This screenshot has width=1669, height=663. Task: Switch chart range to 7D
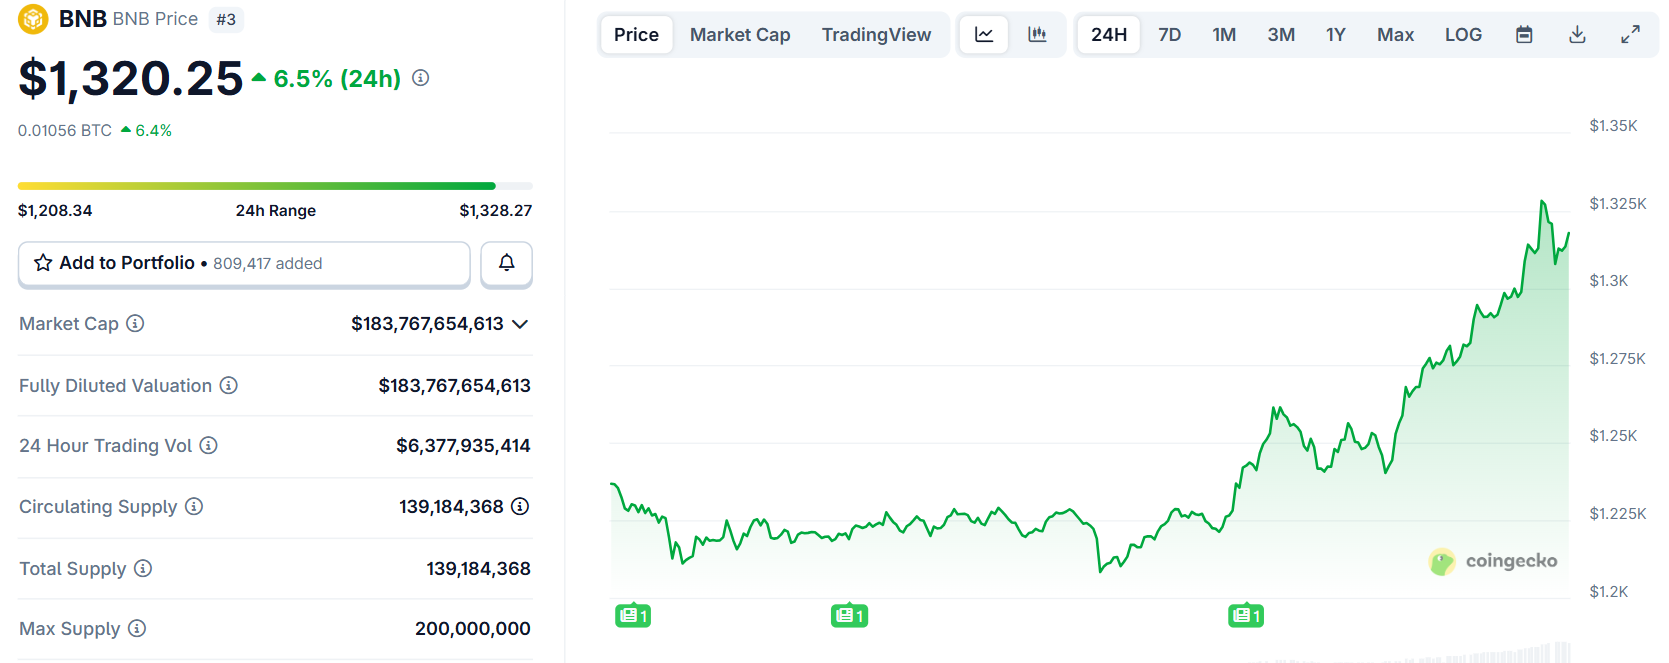(x=1169, y=35)
